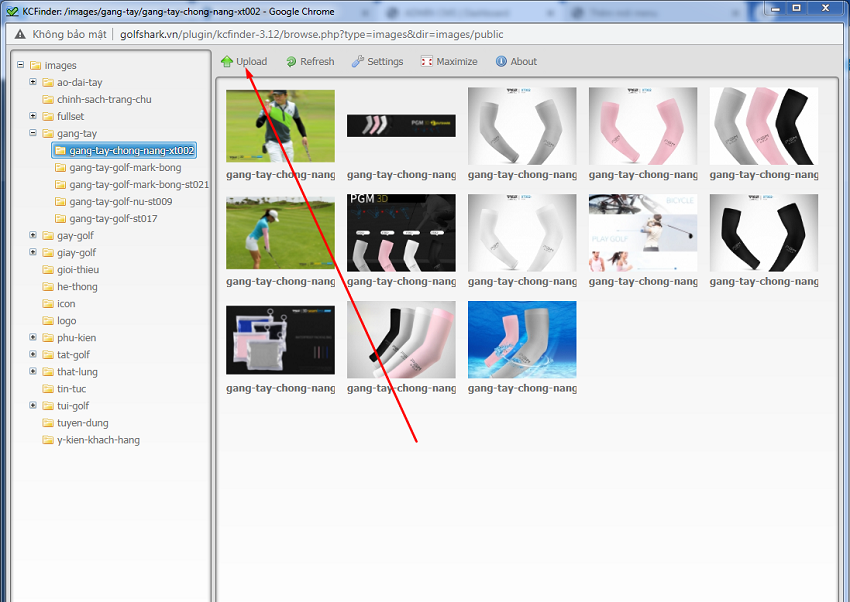Select the gang-tay-golf-mark-bong folder

click(x=125, y=168)
